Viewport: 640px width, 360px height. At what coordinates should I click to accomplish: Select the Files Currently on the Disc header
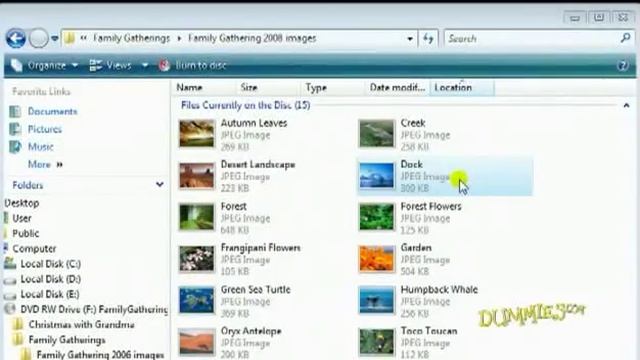[x=245, y=105]
